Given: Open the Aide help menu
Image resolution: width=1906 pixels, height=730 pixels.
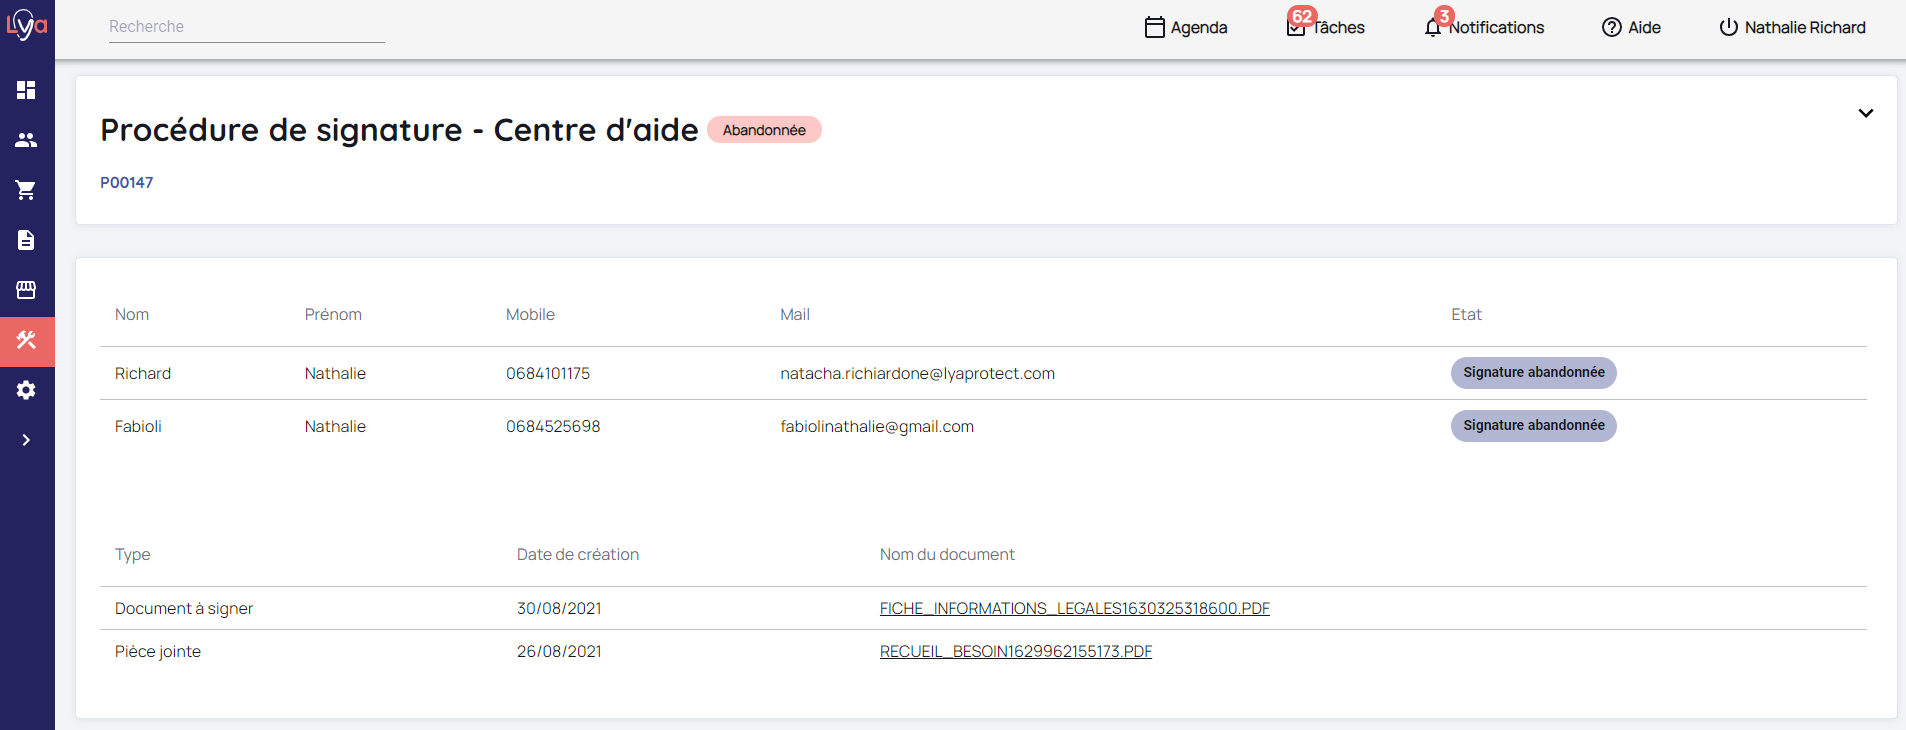Looking at the screenshot, I should coord(1631,28).
